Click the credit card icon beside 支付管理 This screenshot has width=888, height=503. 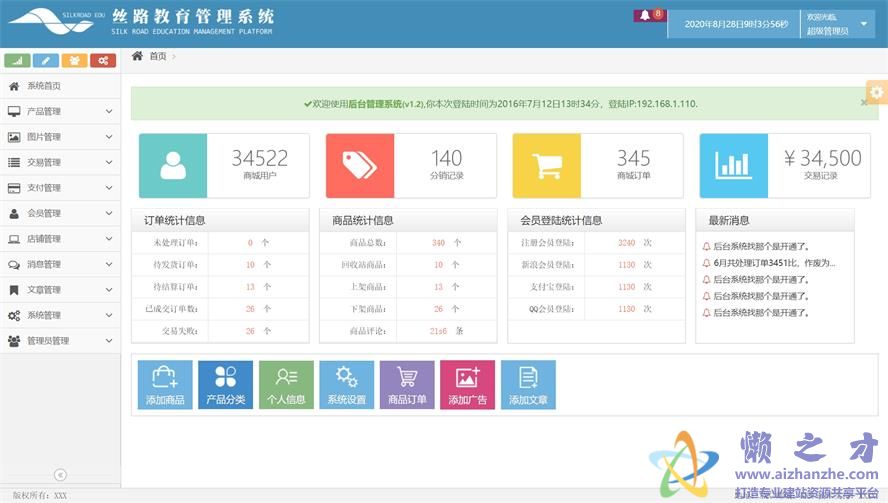coord(14,188)
